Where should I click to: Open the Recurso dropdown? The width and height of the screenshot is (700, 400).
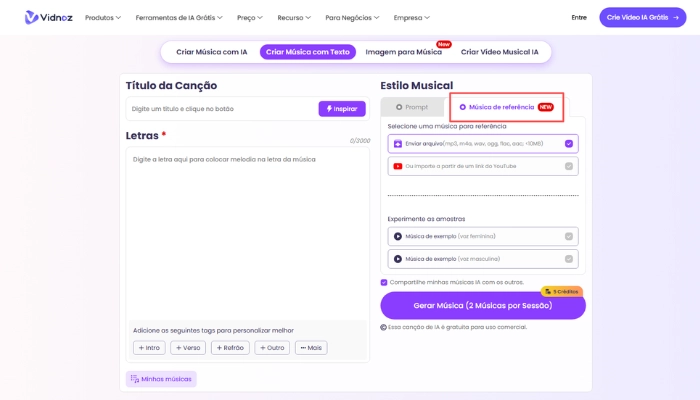294,18
